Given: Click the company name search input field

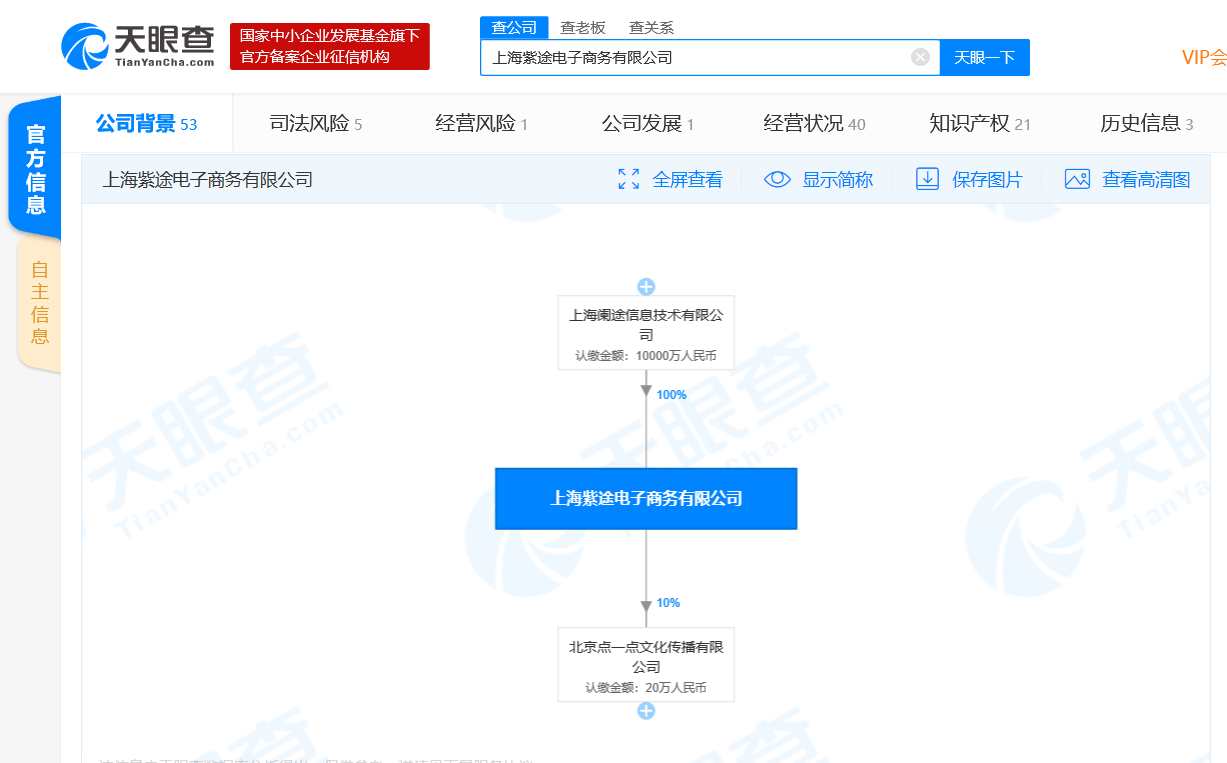Looking at the screenshot, I should click(x=695, y=57).
